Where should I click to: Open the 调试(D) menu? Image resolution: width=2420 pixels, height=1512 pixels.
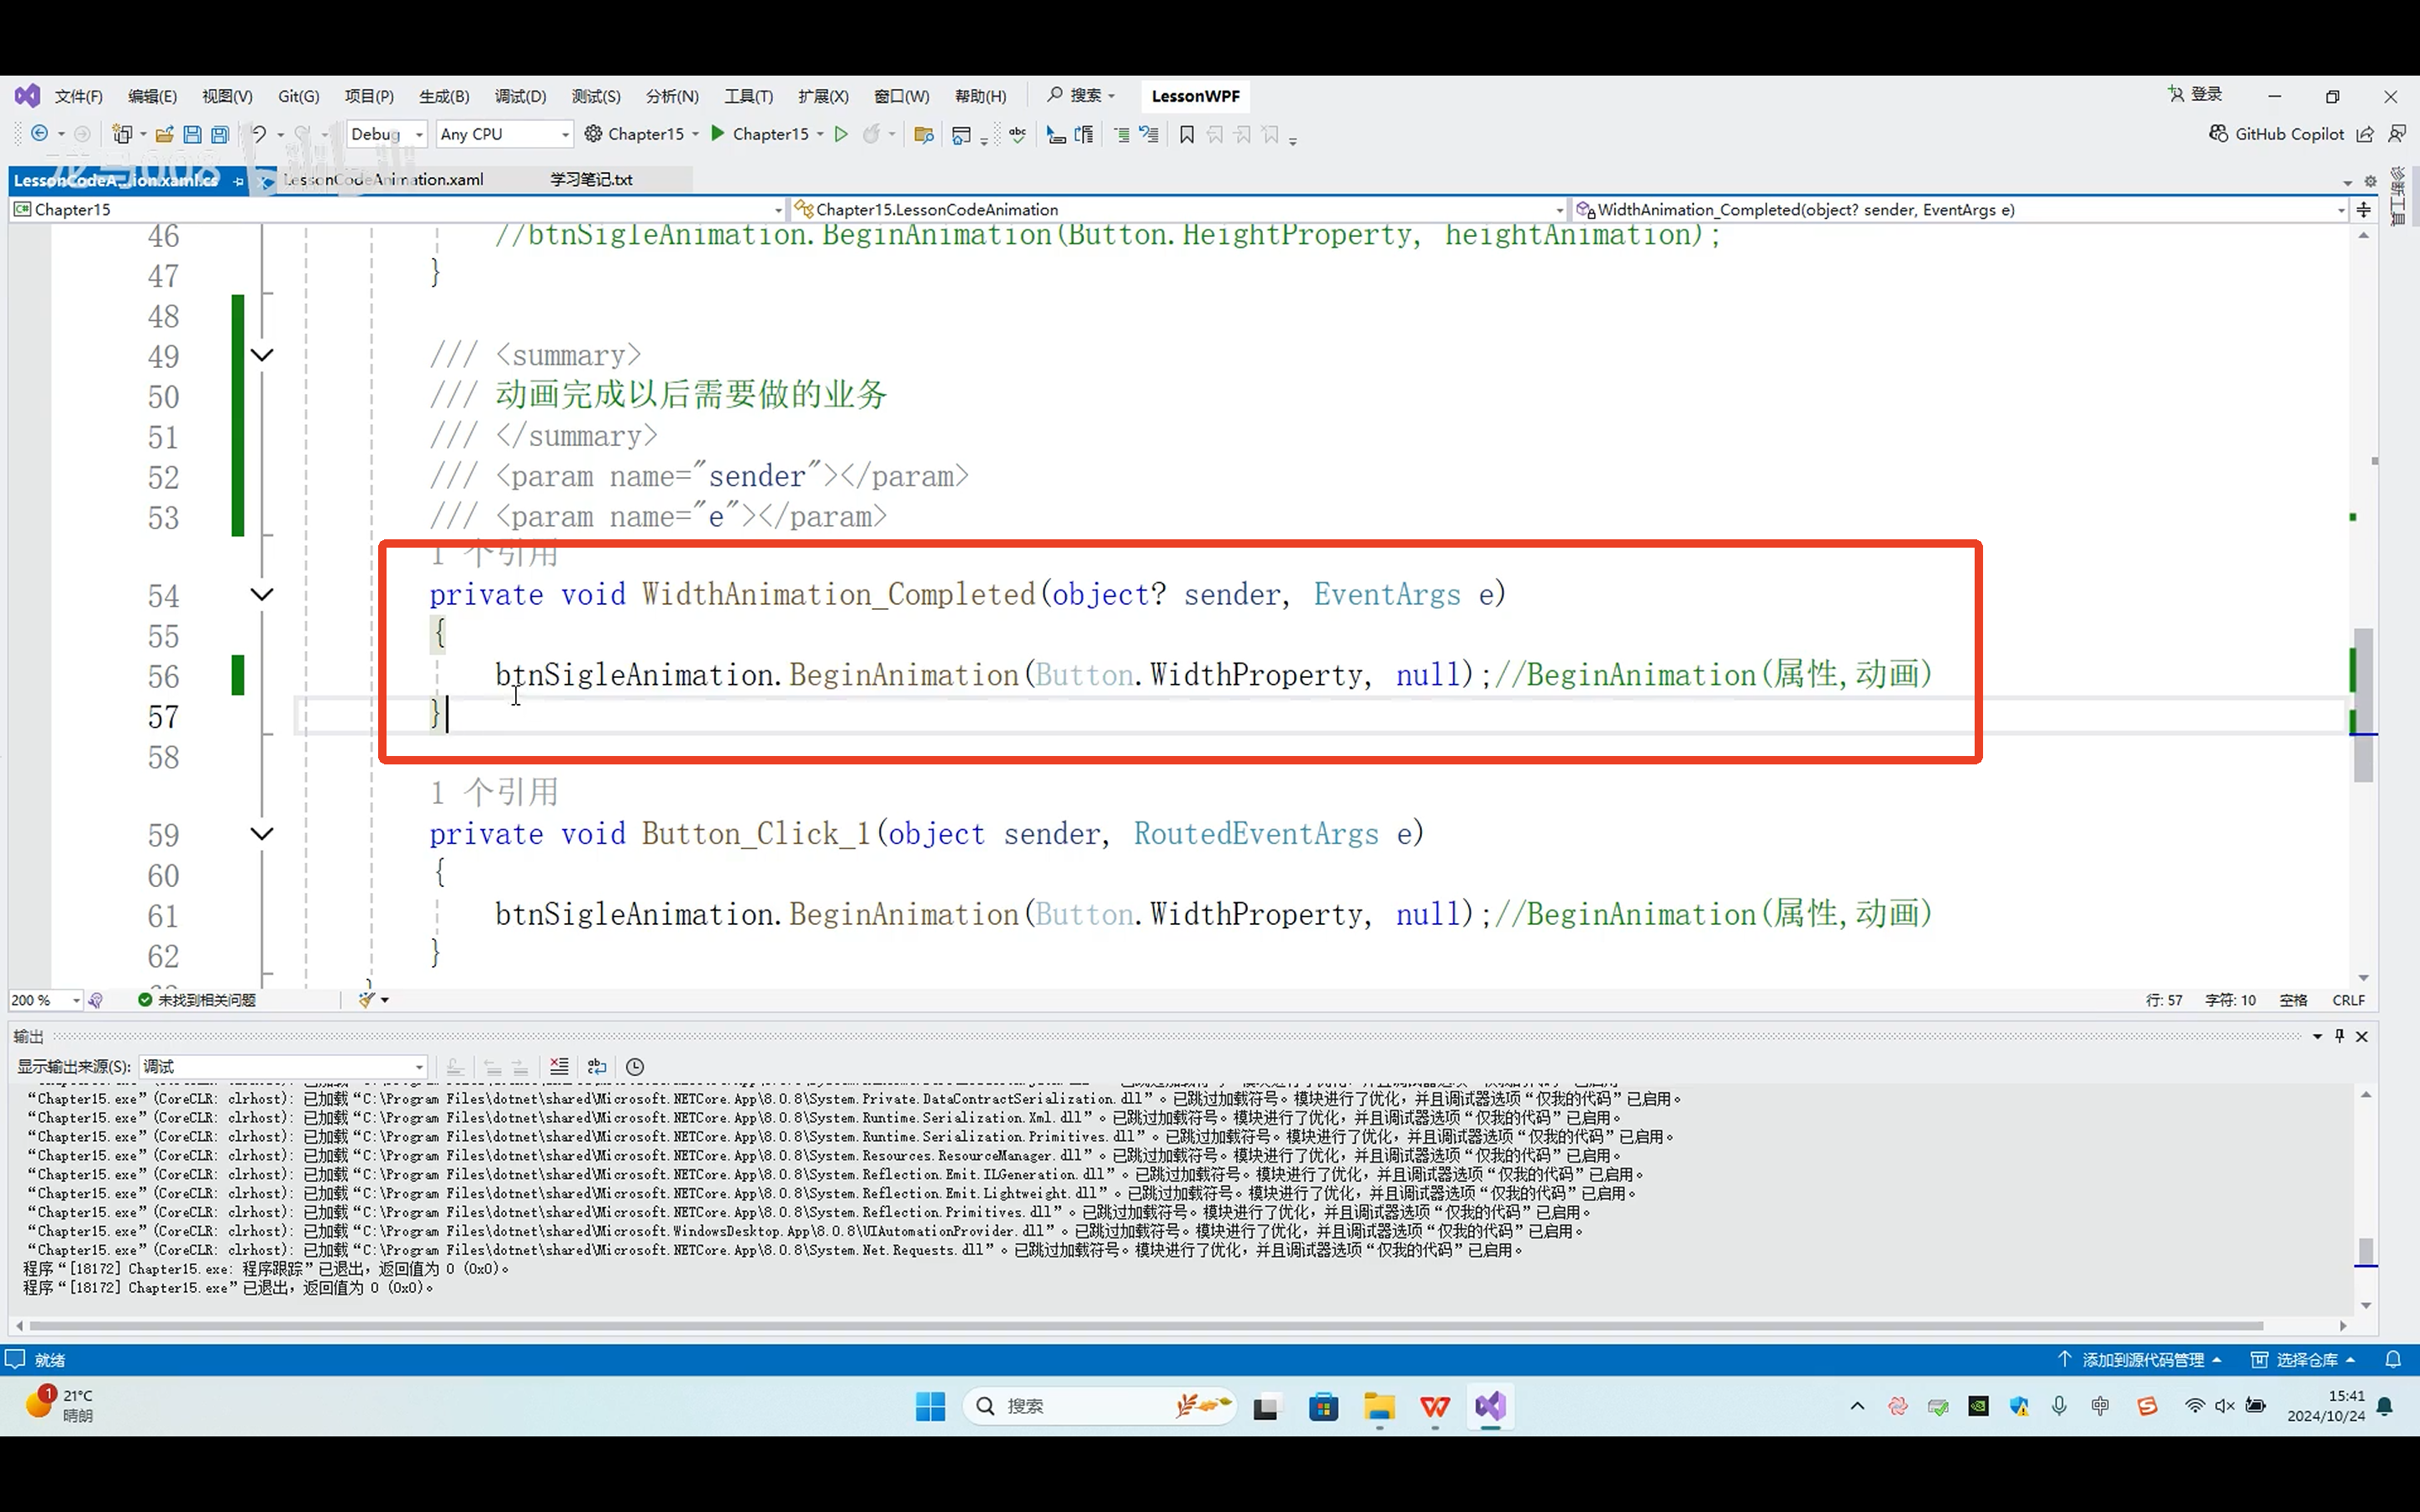tap(520, 96)
